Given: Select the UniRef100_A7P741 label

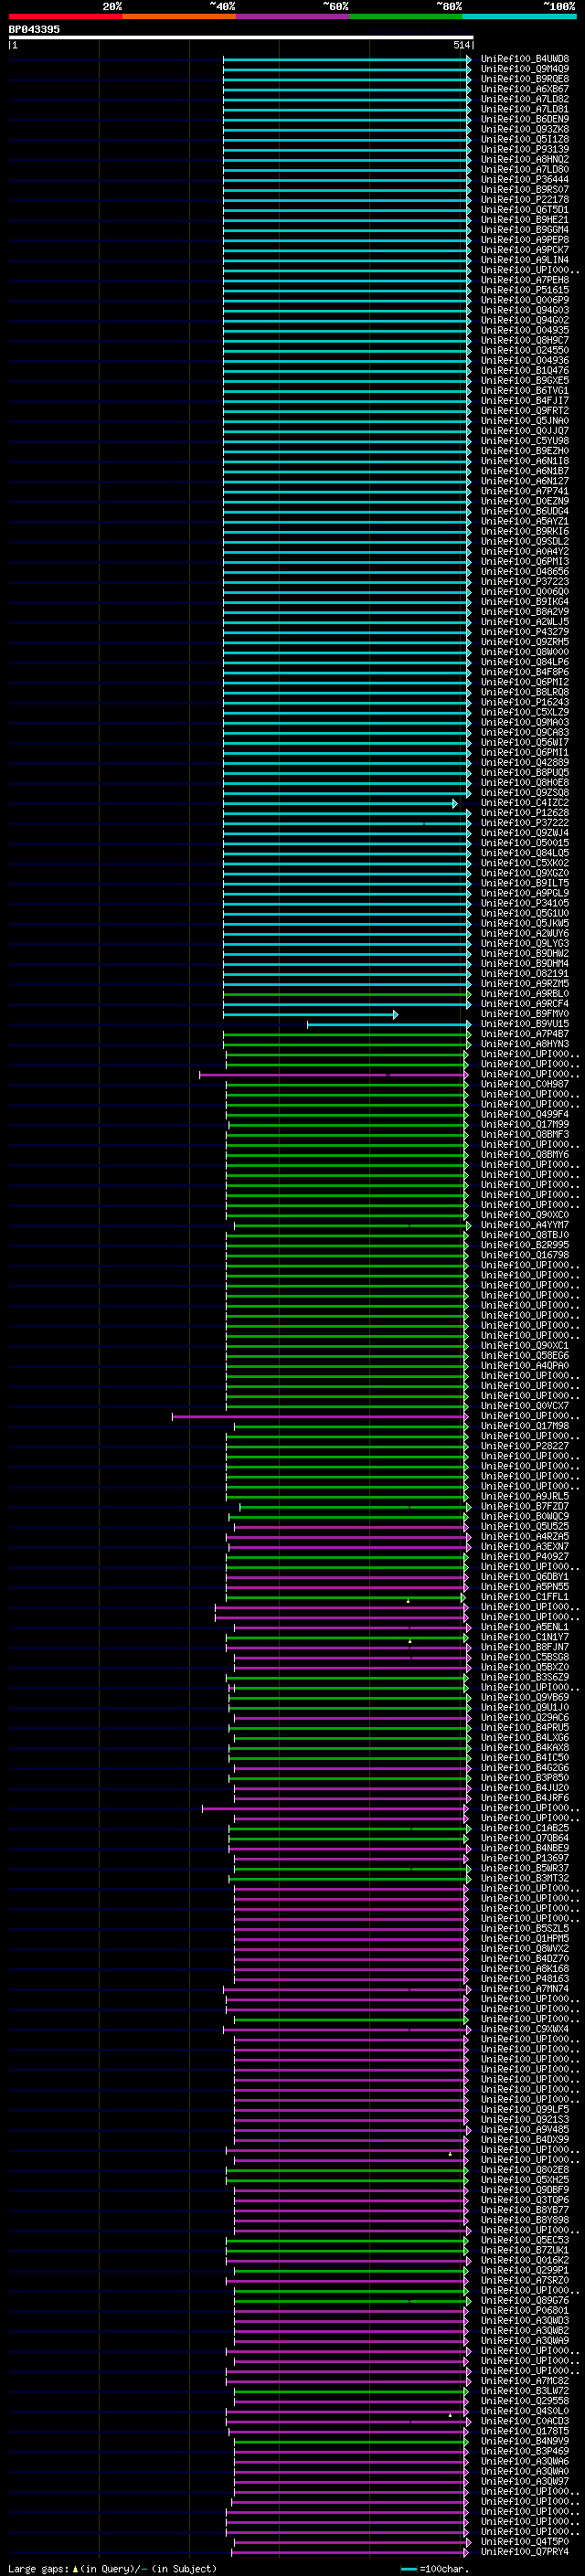Looking at the screenshot, I should coord(525,491).
